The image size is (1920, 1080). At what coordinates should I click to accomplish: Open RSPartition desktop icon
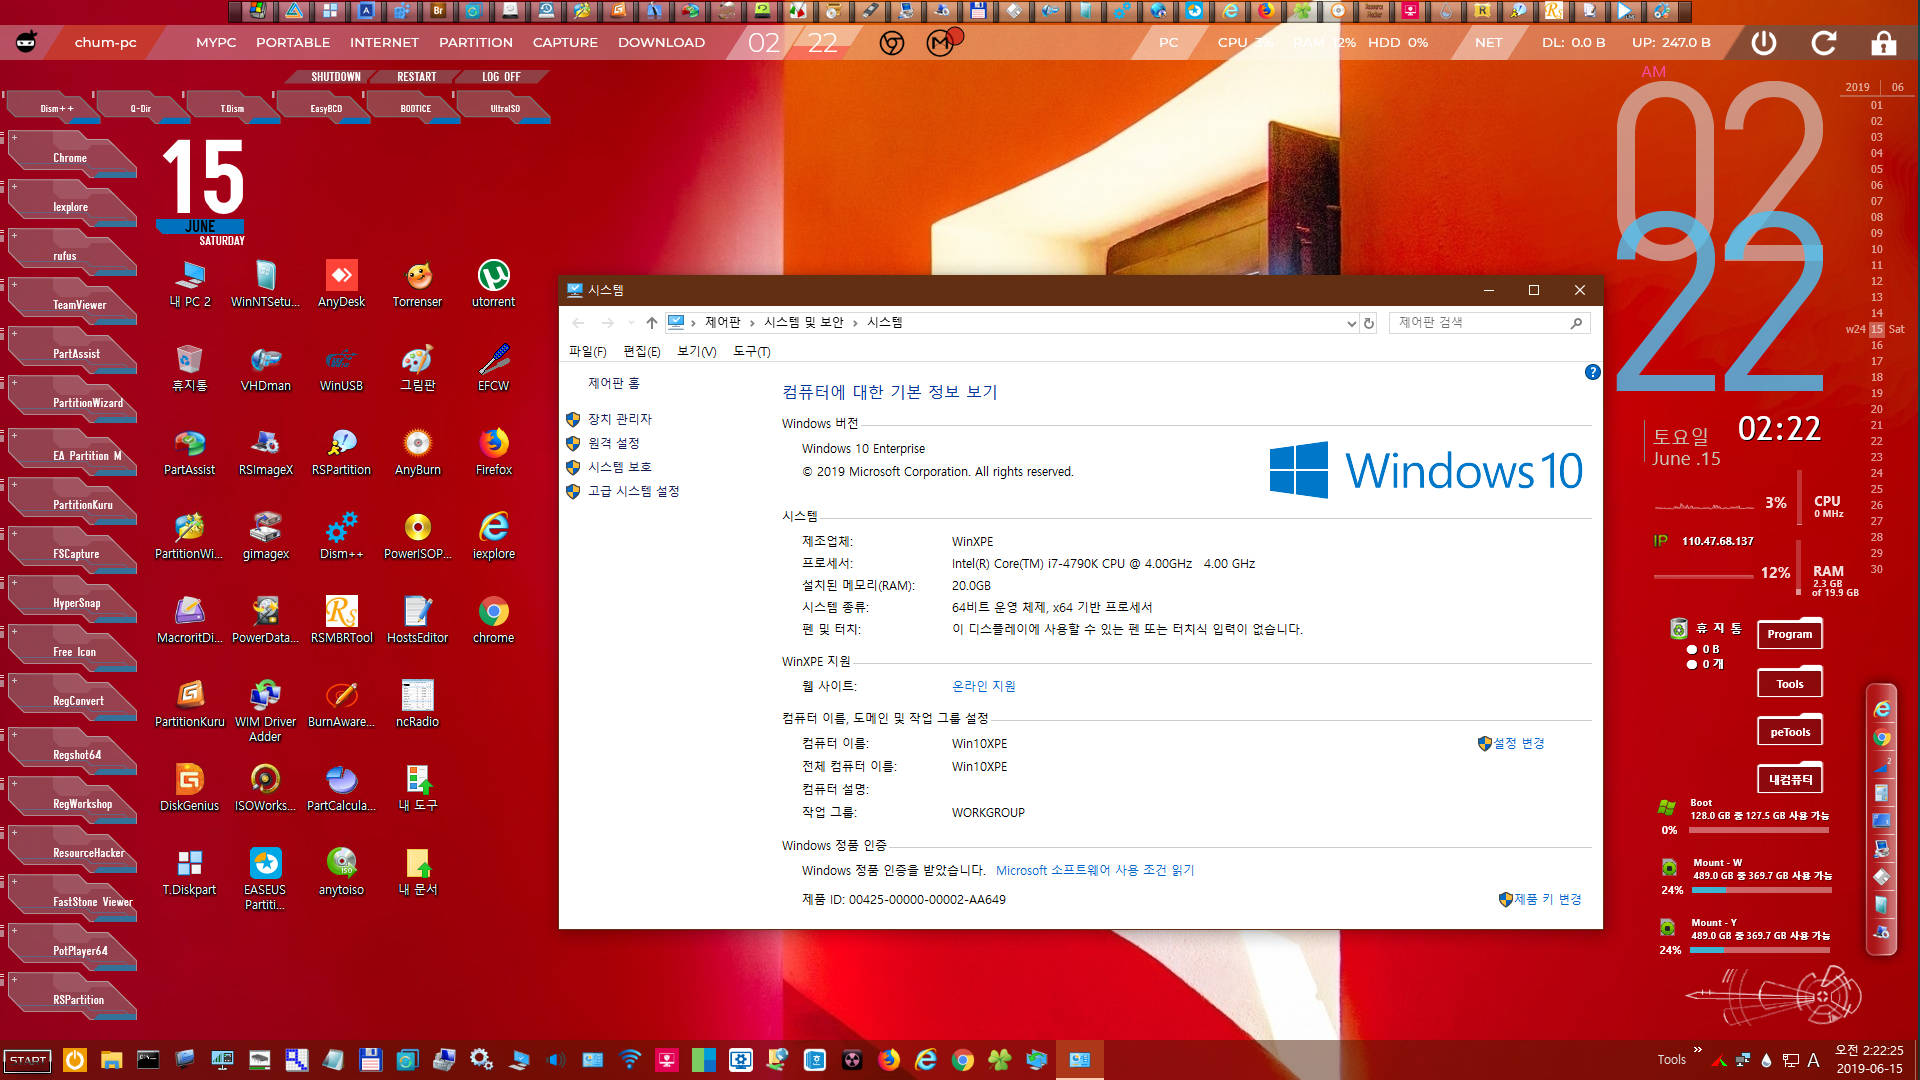coord(341,452)
